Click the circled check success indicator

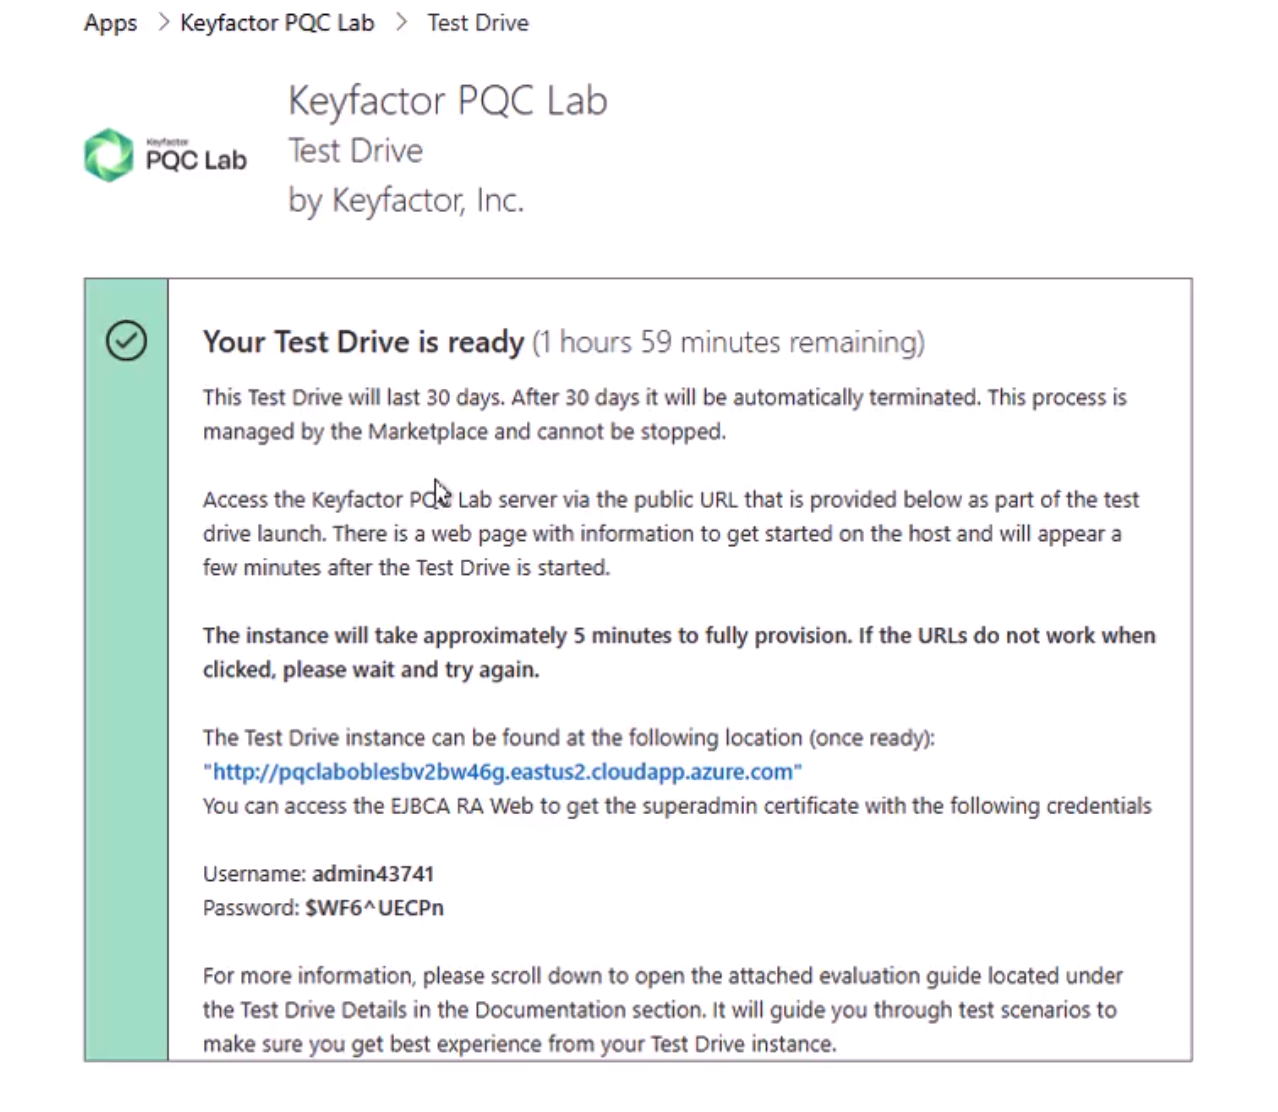coord(126,341)
